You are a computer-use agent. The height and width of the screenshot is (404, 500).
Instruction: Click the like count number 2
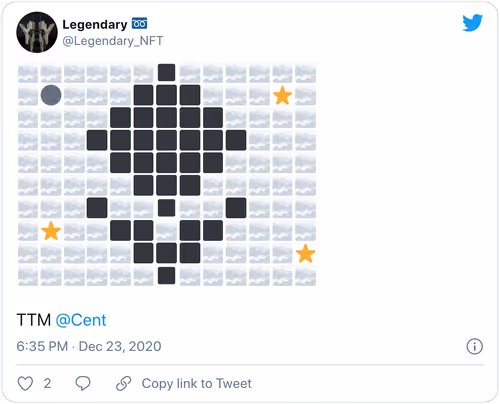point(47,383)
